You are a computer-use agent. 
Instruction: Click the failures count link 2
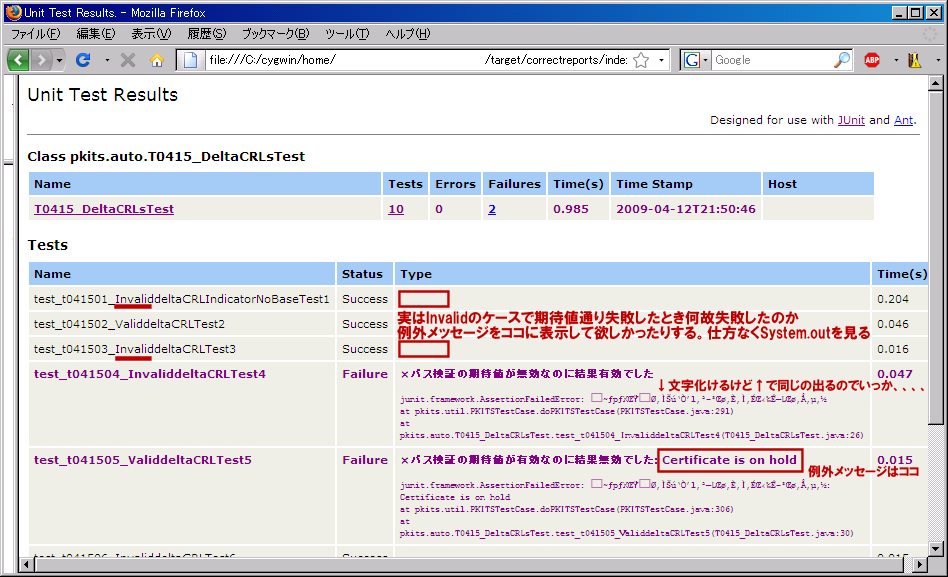point(492,209)
